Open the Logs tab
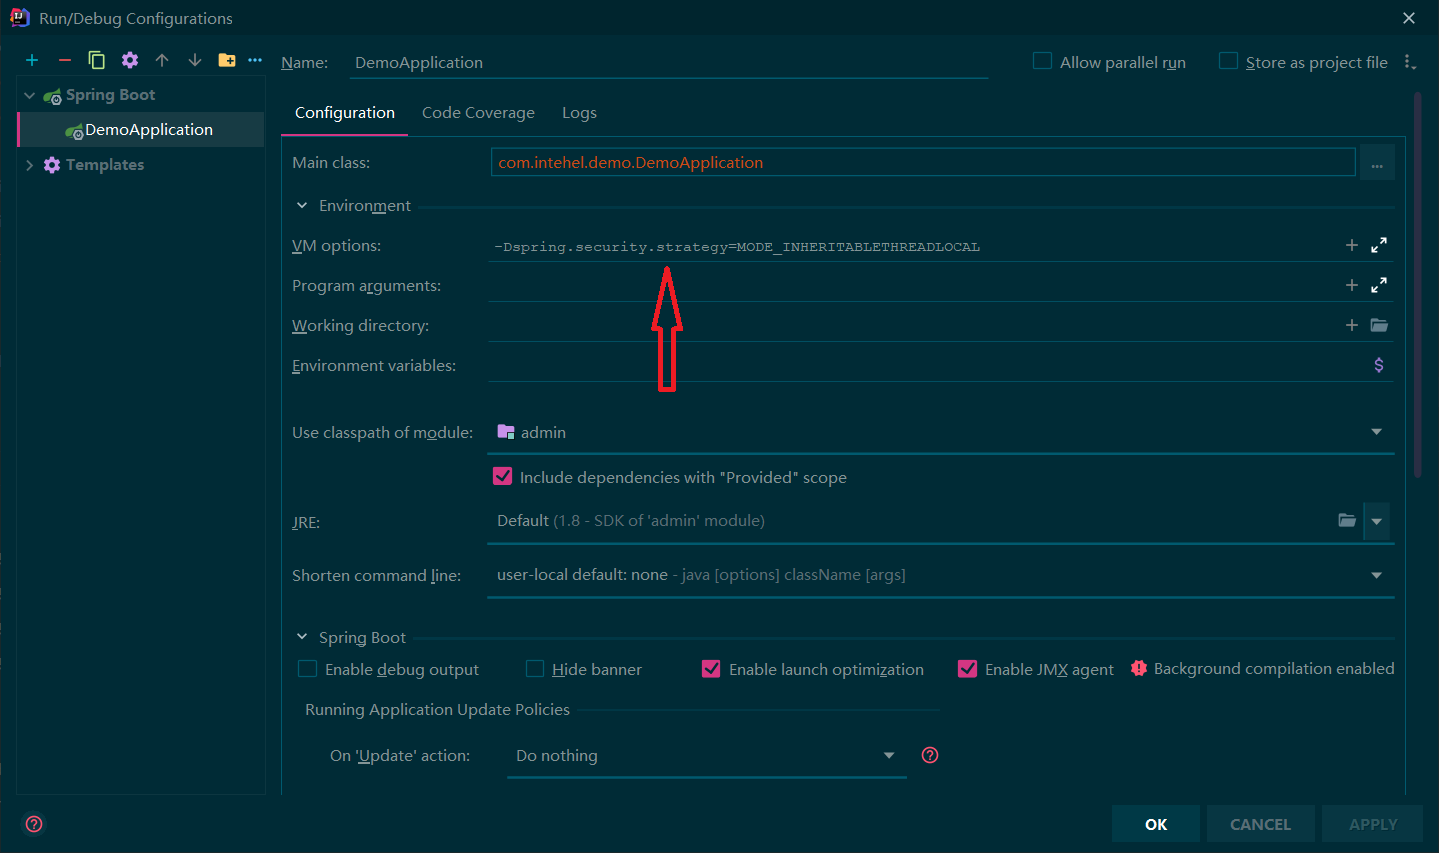This screenshot has width=1439, height=853. point(579,113)
